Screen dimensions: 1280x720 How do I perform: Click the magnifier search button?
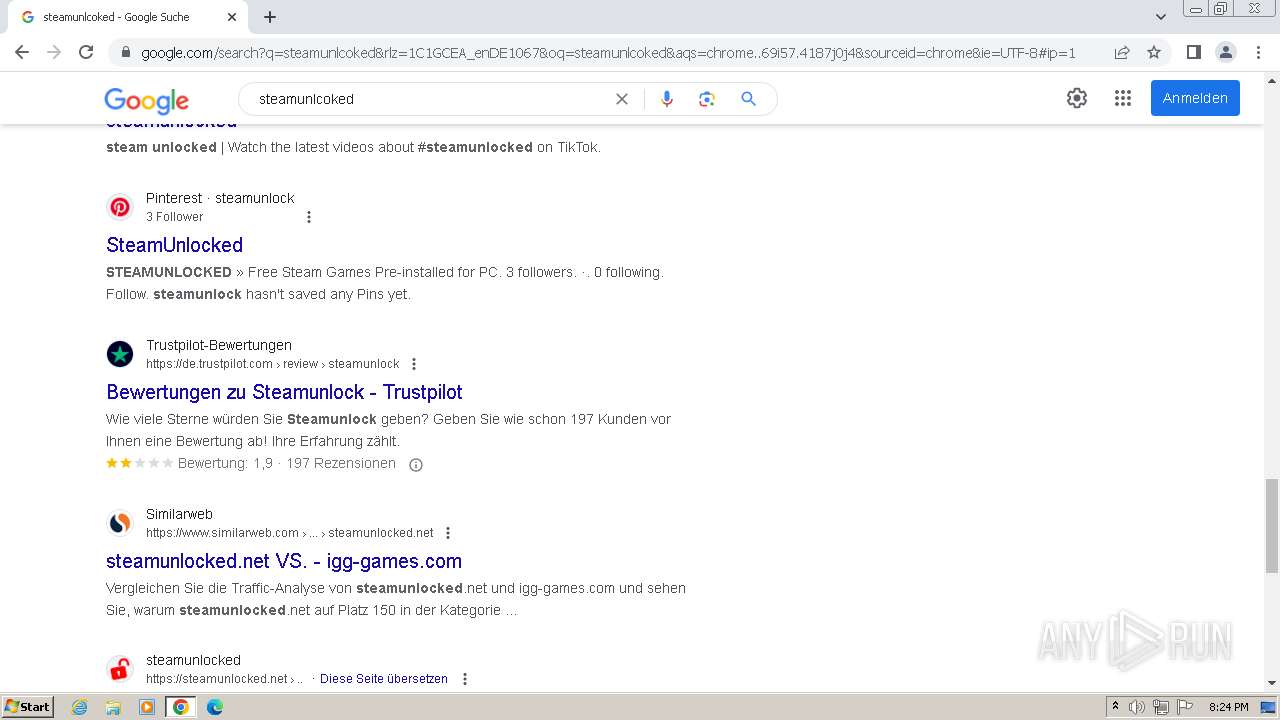click(748, 99)
